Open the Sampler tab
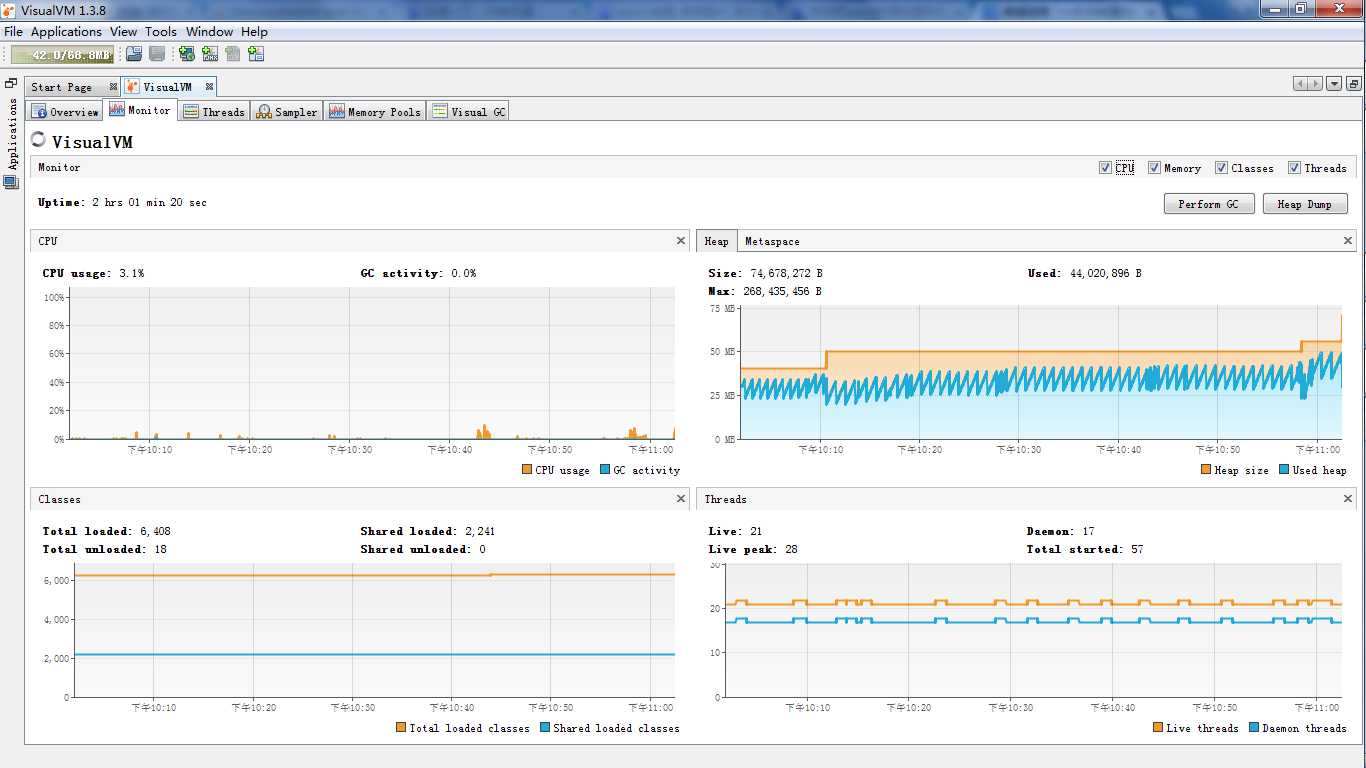The height and width of the screenshot is (768, 1366). point(286,112)
